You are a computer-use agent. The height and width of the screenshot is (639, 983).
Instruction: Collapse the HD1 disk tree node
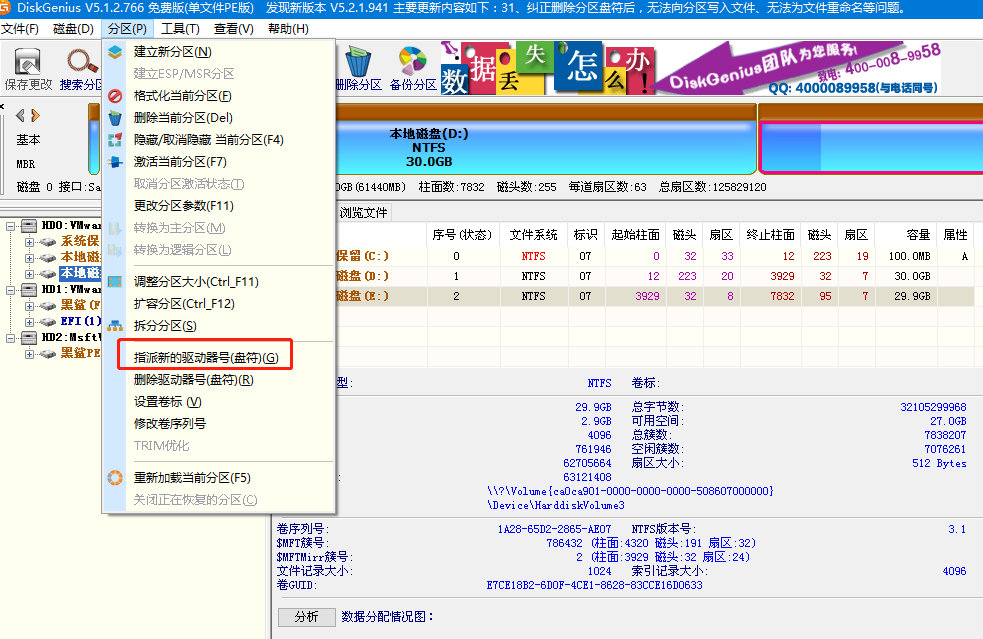pyautogui.click(x=10, y=290)
